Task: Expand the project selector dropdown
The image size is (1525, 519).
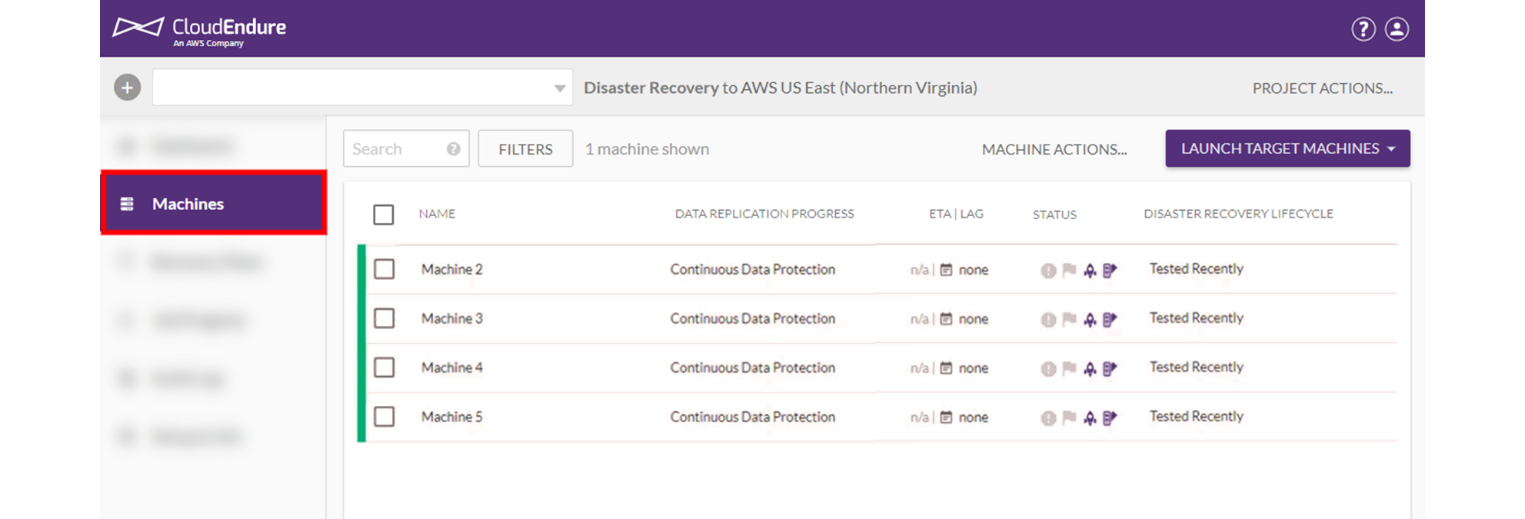Action: click(362, 88)
